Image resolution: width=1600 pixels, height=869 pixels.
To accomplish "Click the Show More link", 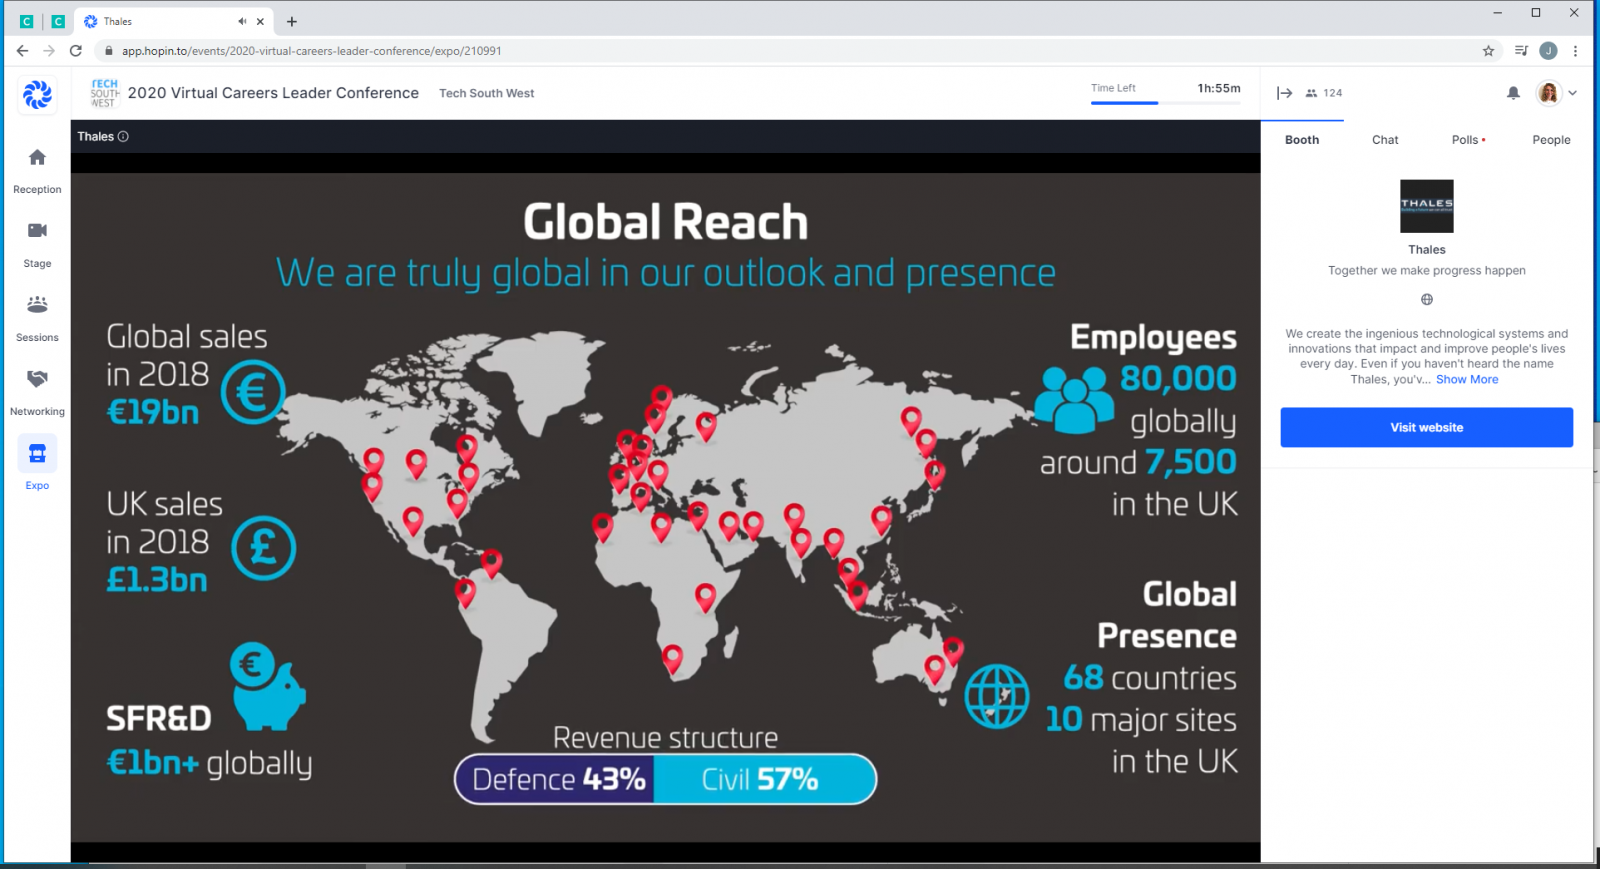I will (x=1467, y=379).
